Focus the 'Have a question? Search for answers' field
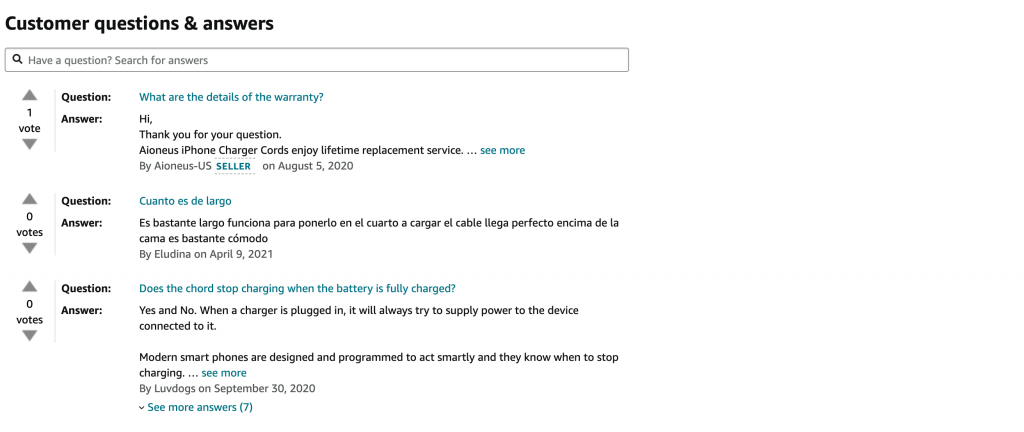Image resolution: width=1024 pixels, height=432 pixels. 317,60
